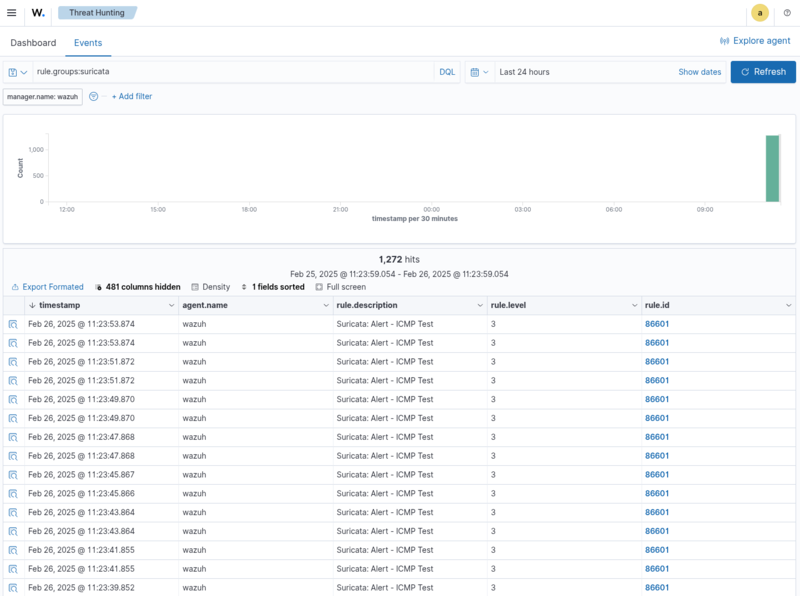This screenshot has height=596, width=800.
Task: Switch to the Dashboard tab
Action: 33,43
